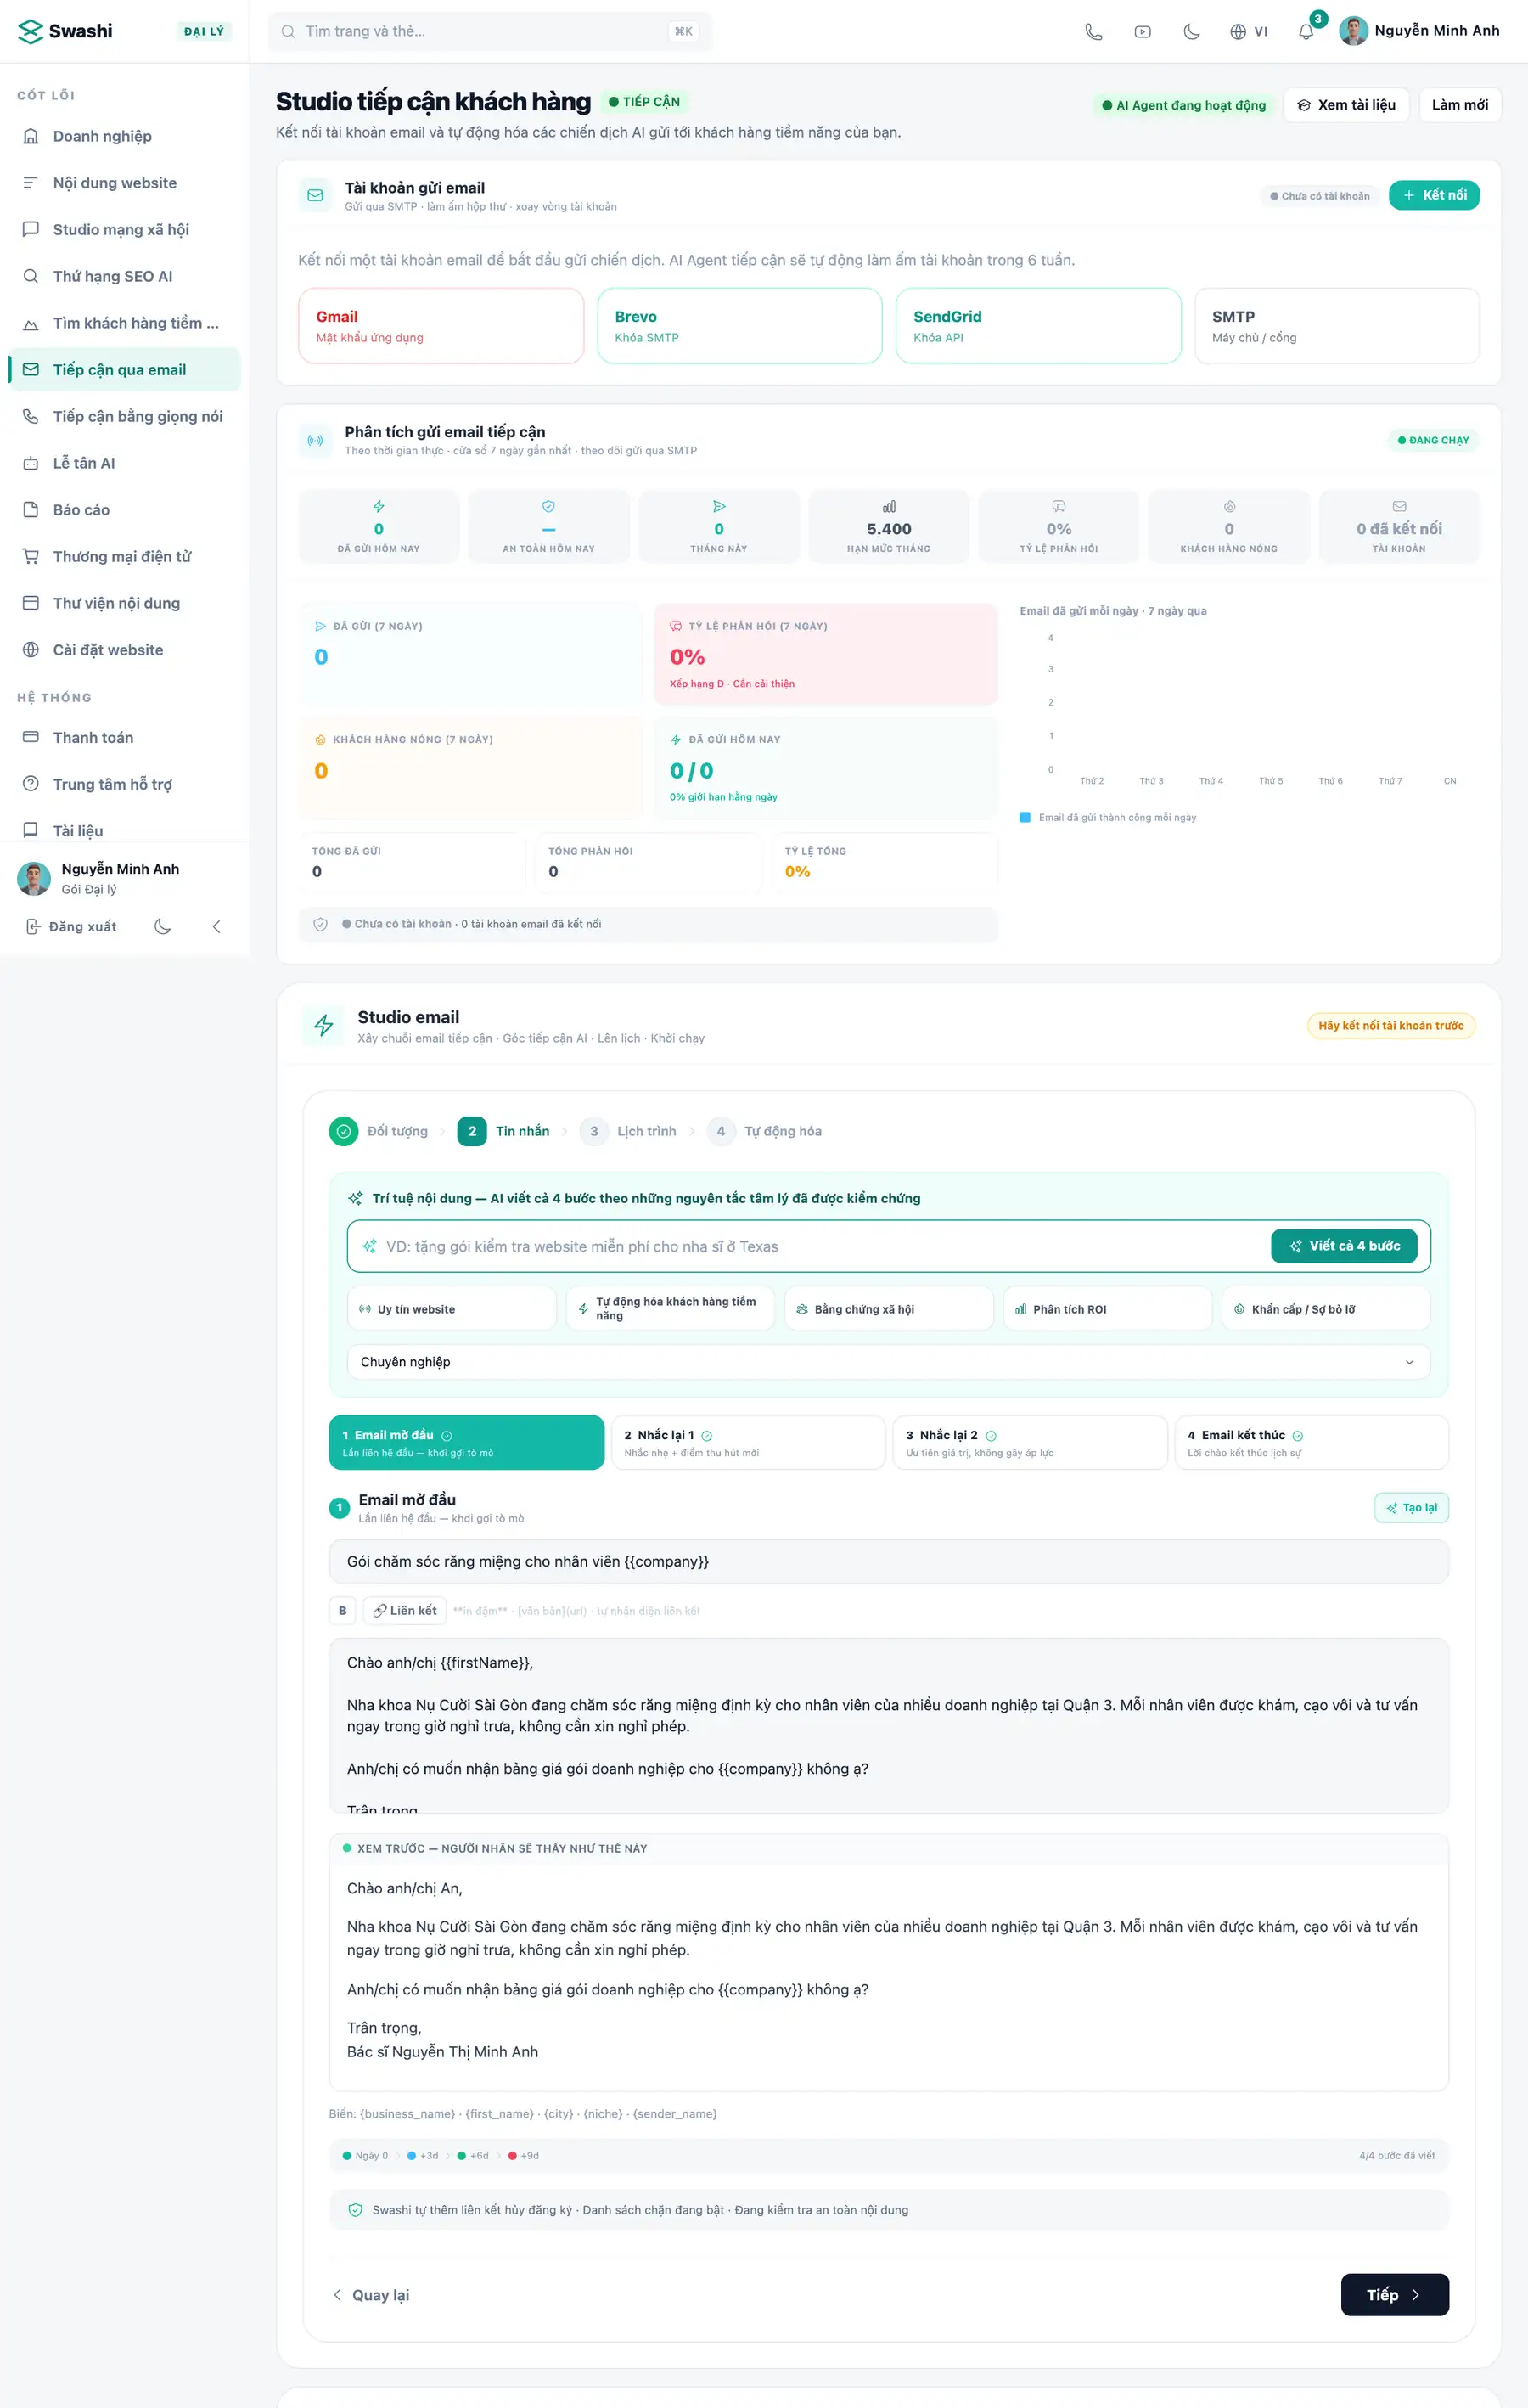
Task: Select the SMTP provider card
Action: click(1337, 326)
